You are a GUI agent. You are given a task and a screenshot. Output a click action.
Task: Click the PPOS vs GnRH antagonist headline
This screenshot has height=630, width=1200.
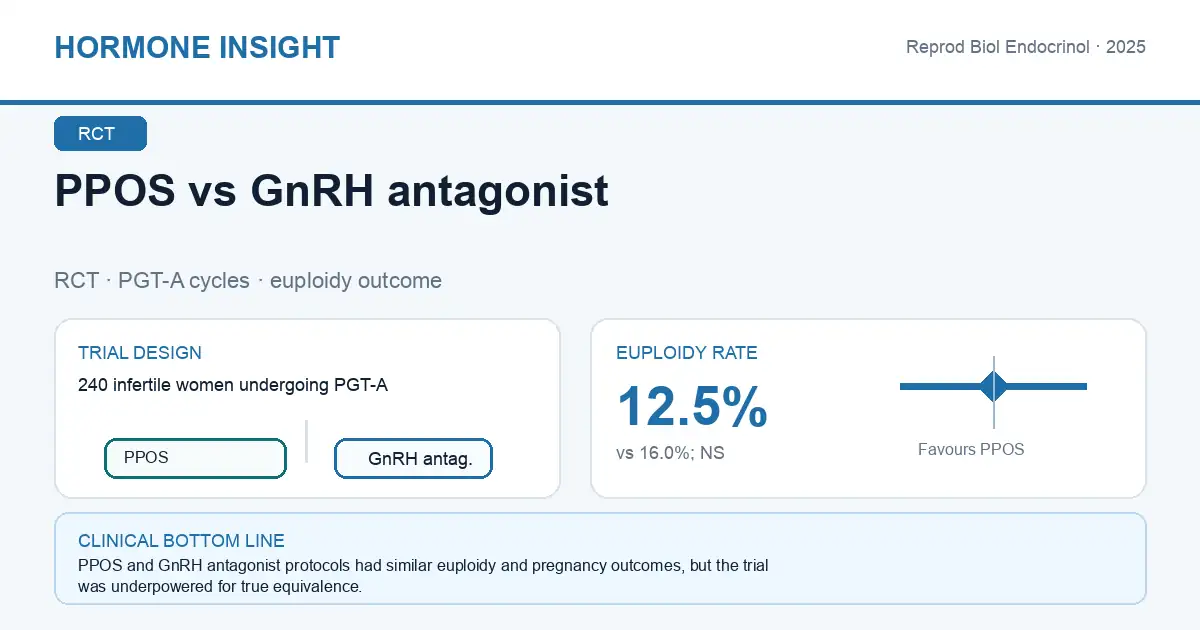[x=331, y=190]
